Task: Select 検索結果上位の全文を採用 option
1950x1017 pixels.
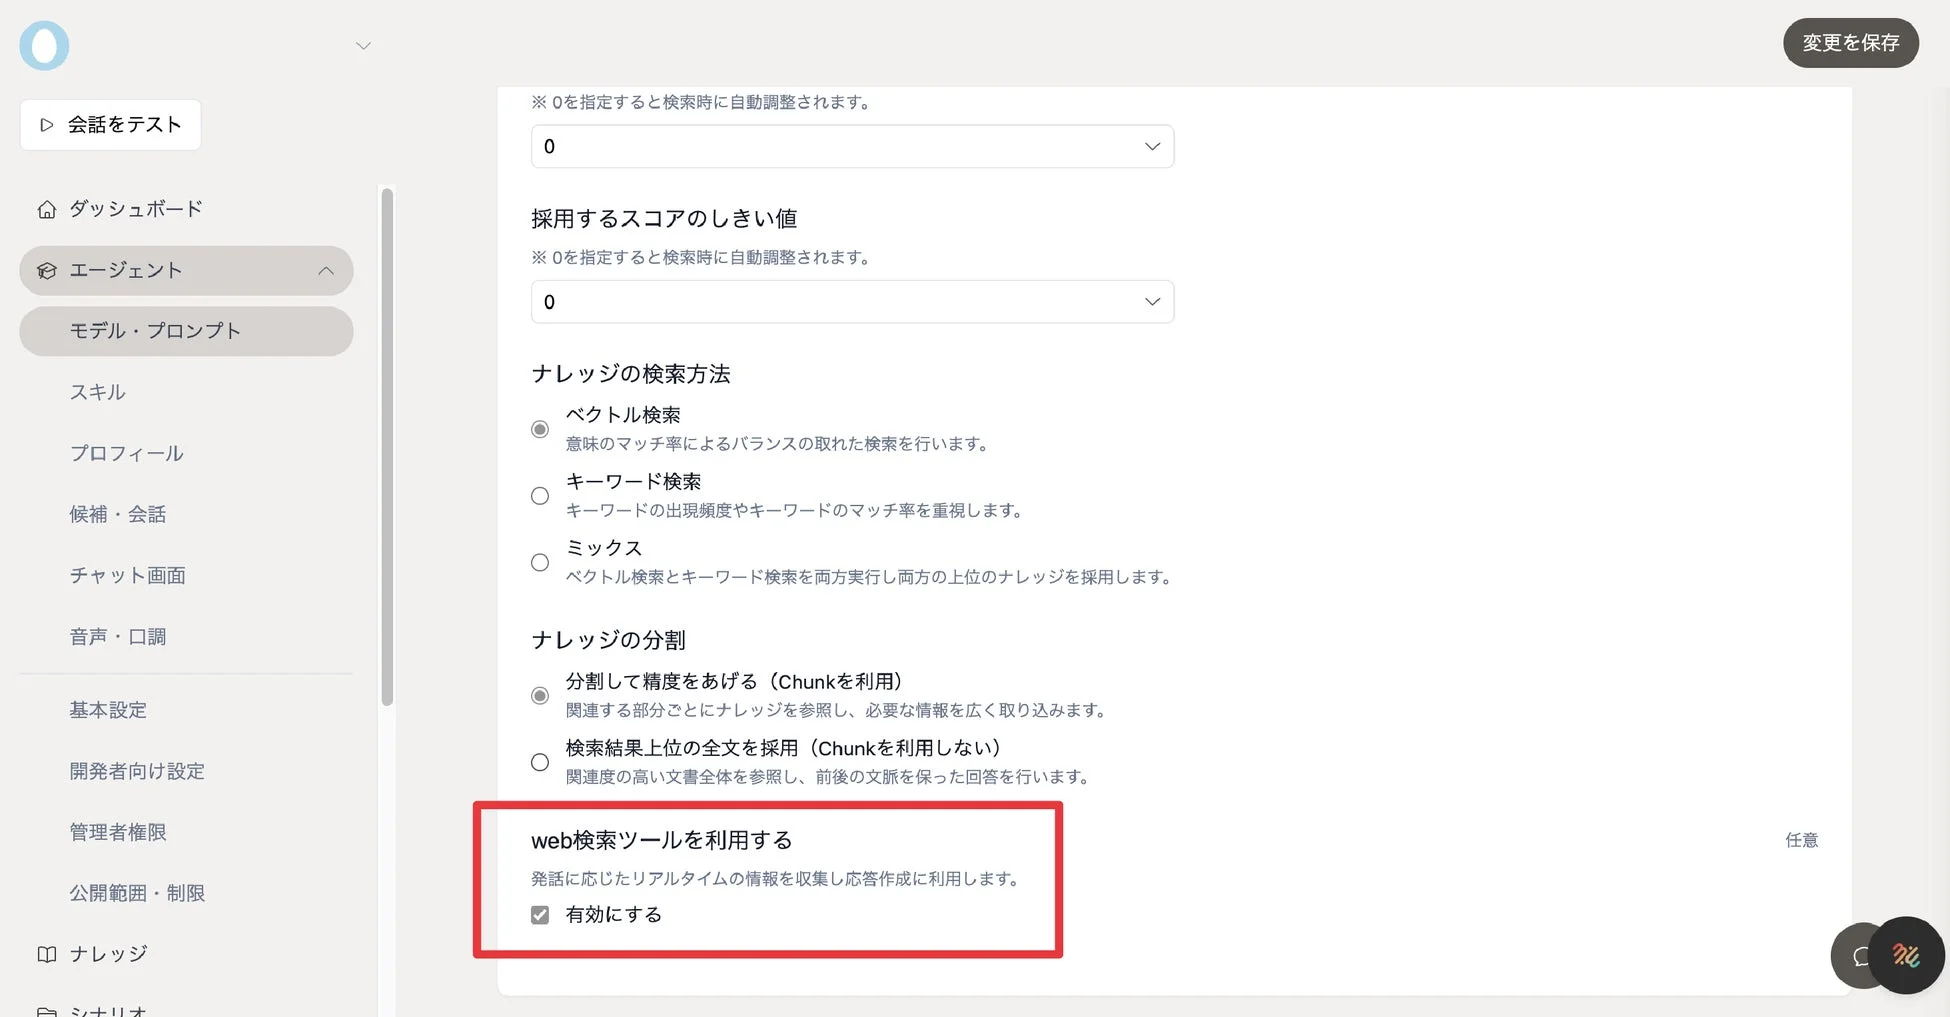Action: tap(540, 761)
